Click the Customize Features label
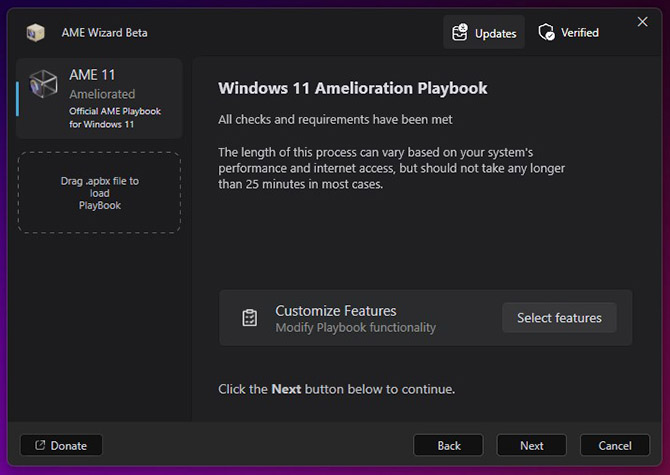Screen dimensions: 670x475 336,311
